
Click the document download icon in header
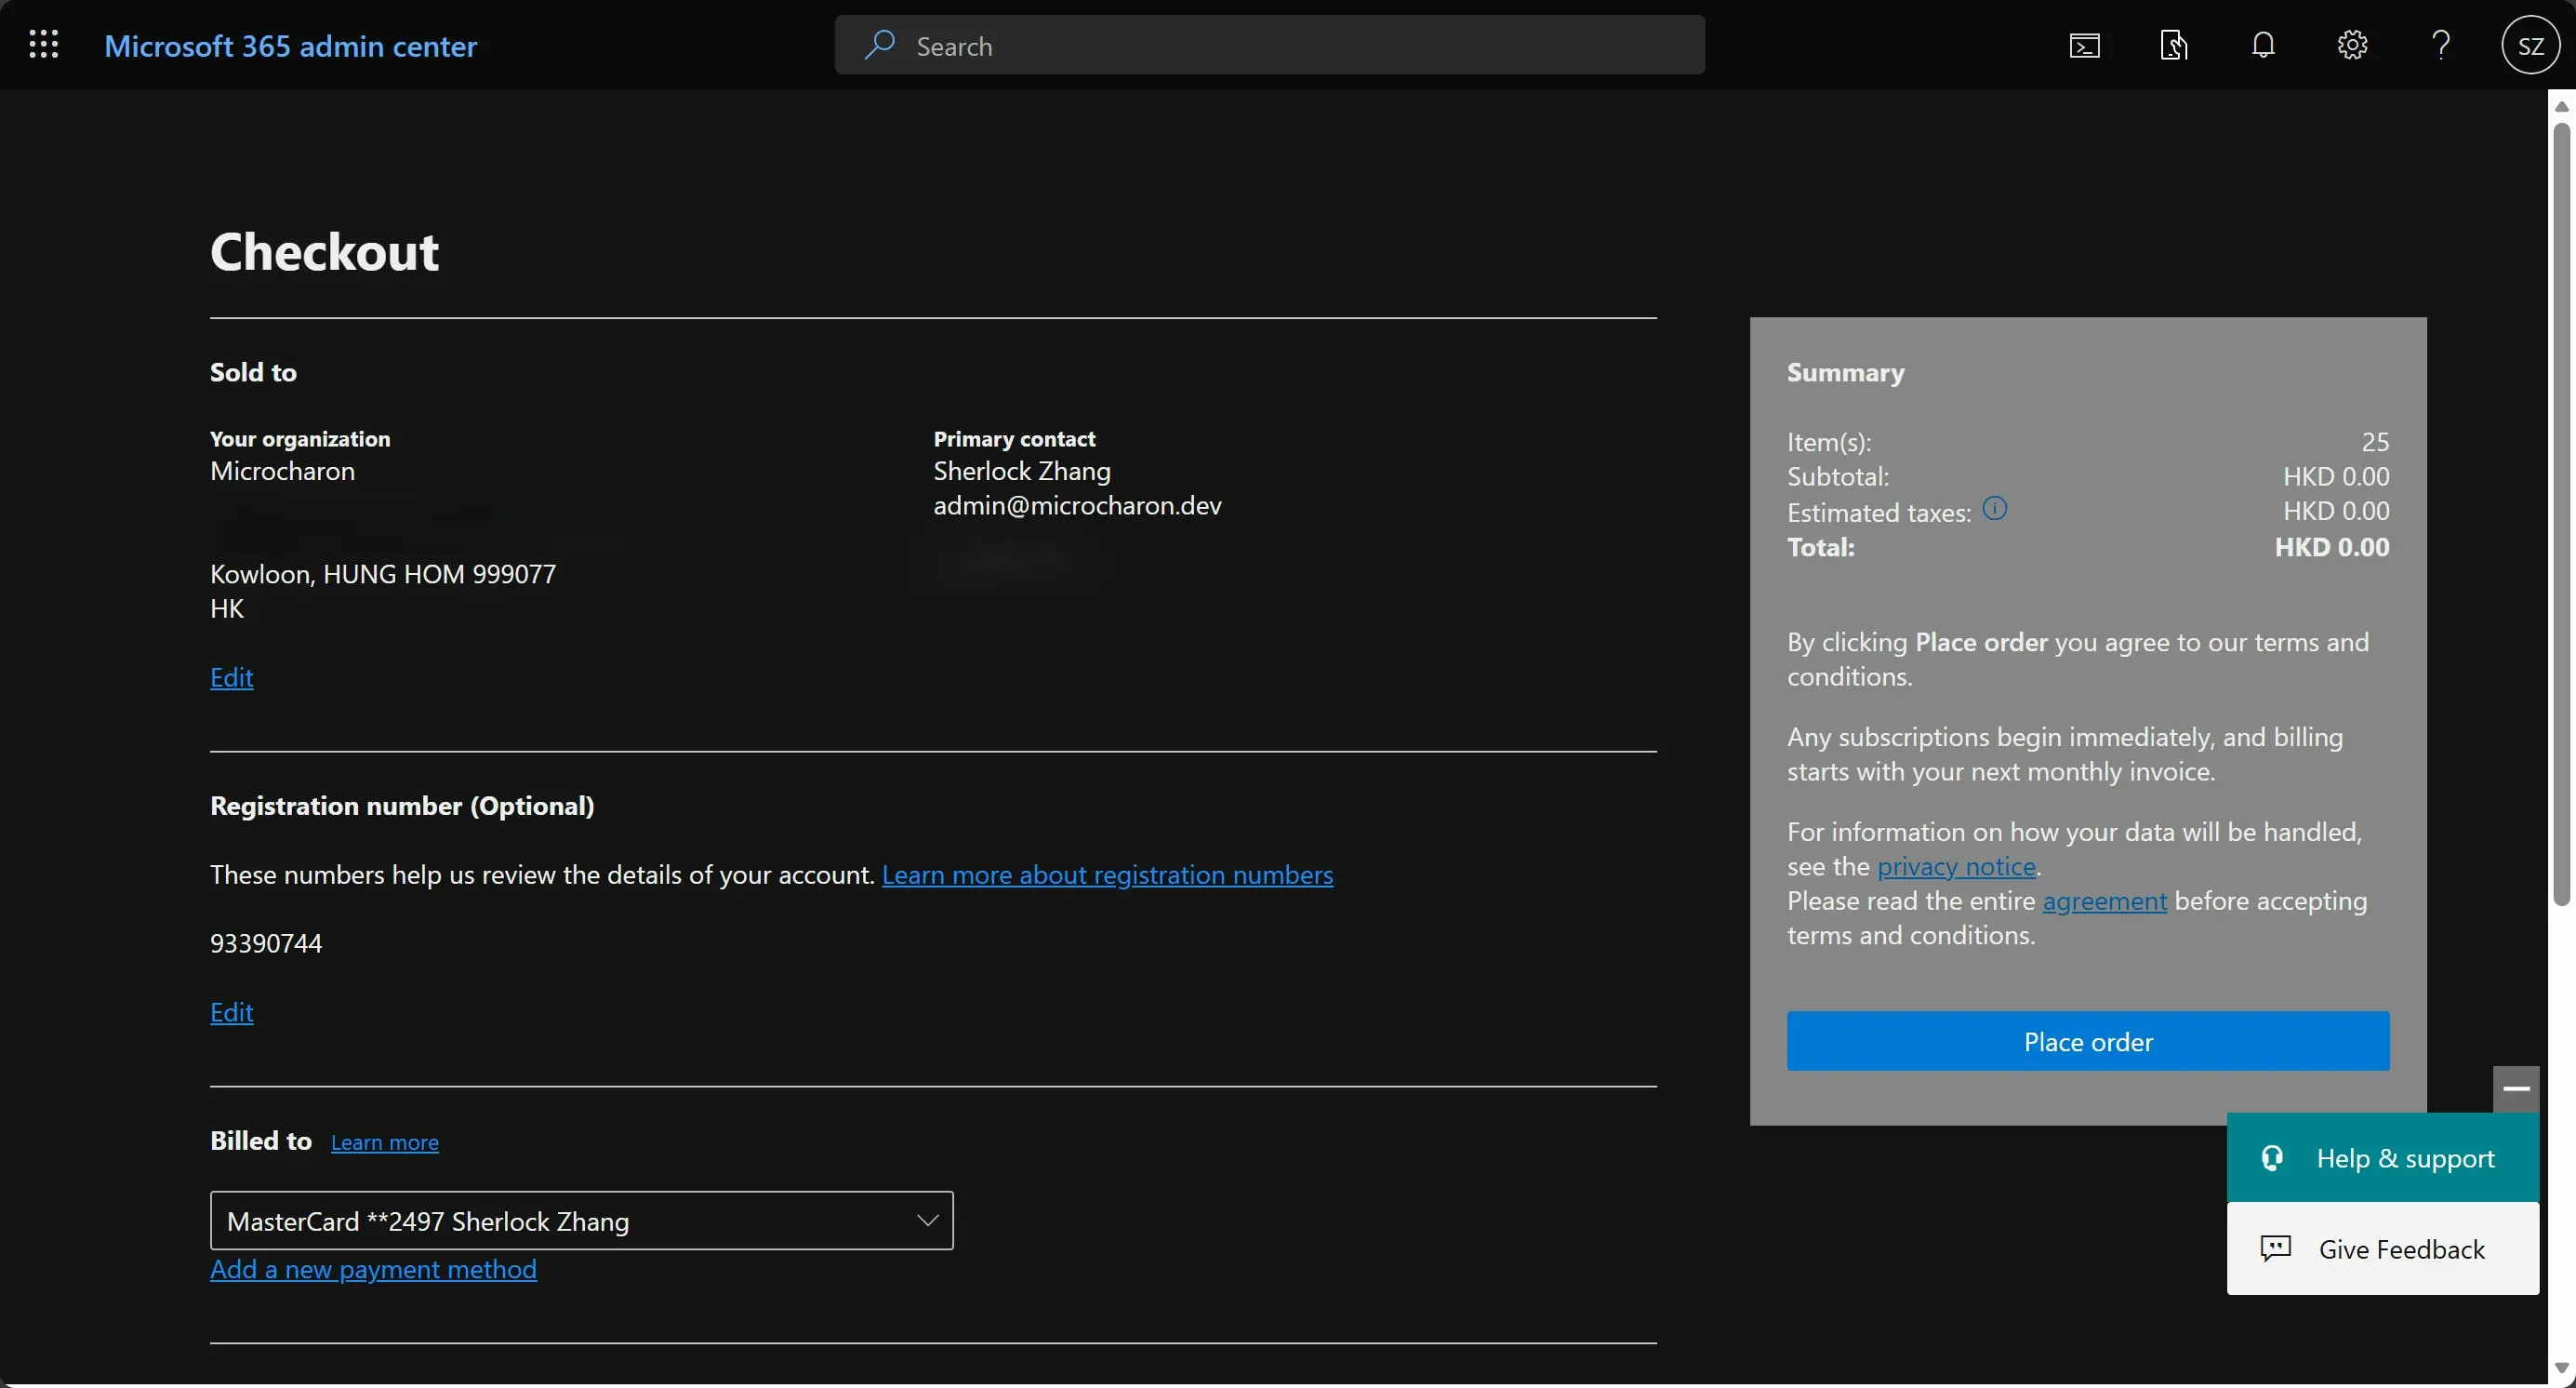pos(2173,46)
